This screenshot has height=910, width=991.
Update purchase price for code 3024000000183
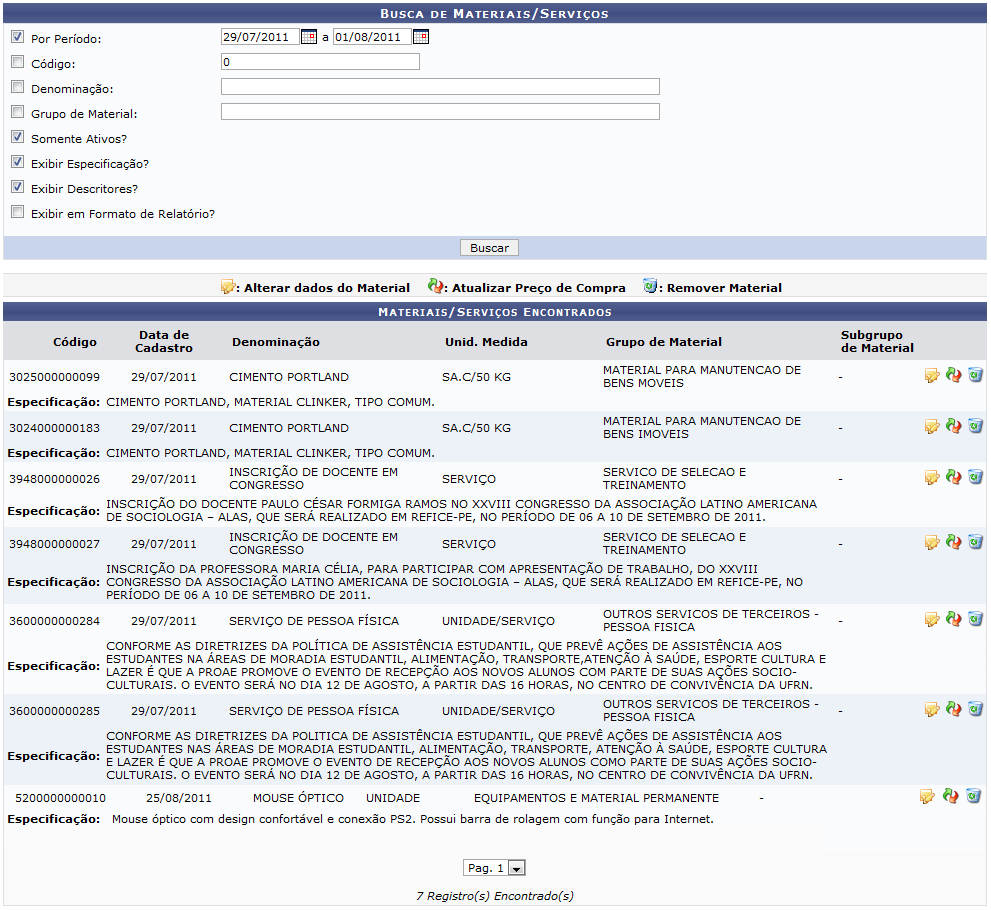(953, 427)
